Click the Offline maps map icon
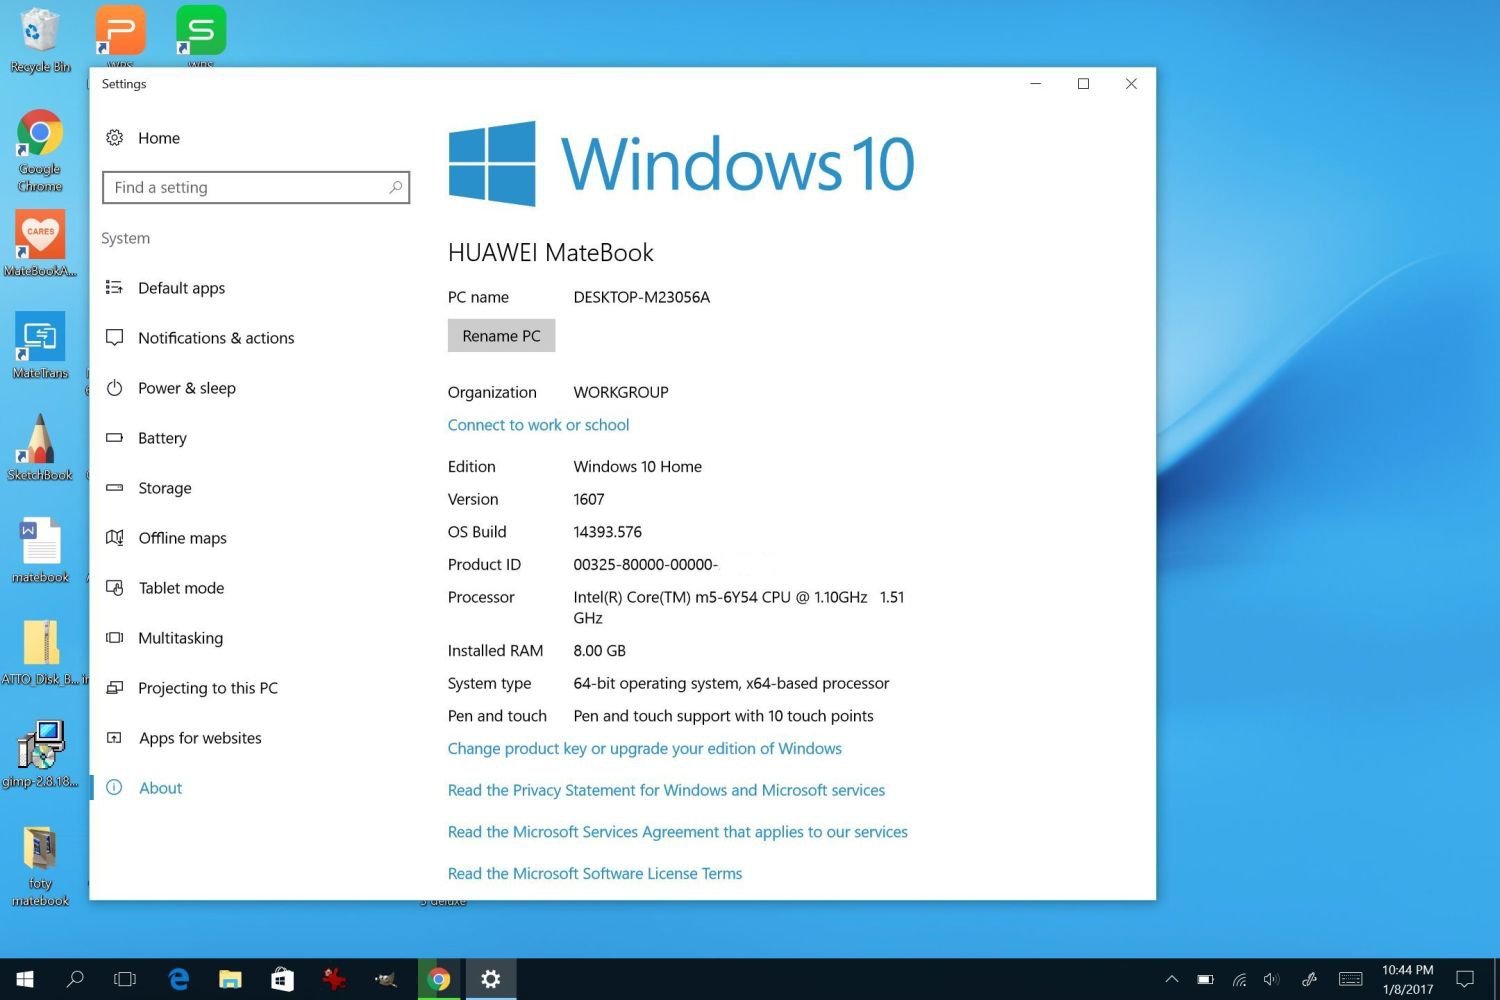The width and height of the screenshot is (1500, 1000). coord(115,538)
